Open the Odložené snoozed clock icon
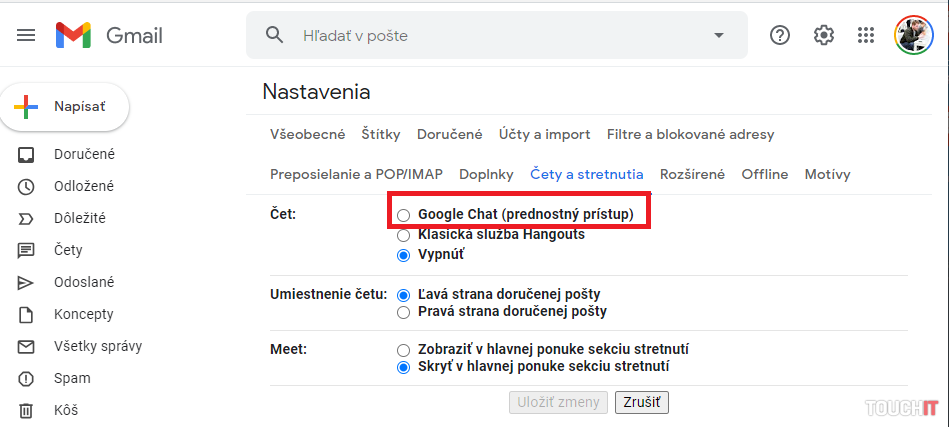The image size is (950, 427). (x=27, y=187)
